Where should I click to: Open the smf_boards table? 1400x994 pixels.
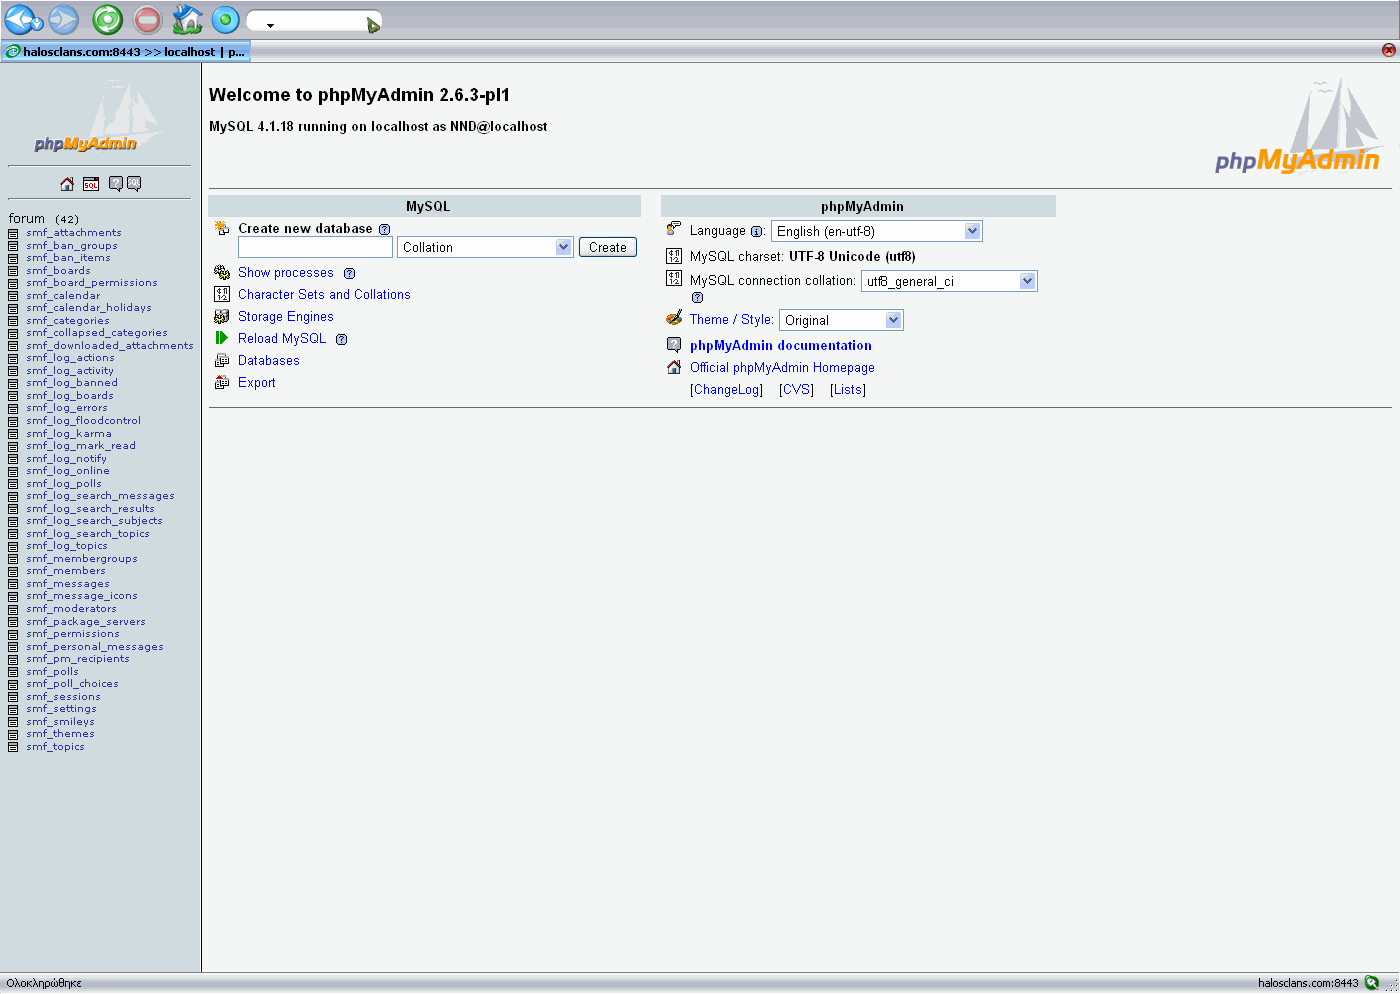coord(58,271)
